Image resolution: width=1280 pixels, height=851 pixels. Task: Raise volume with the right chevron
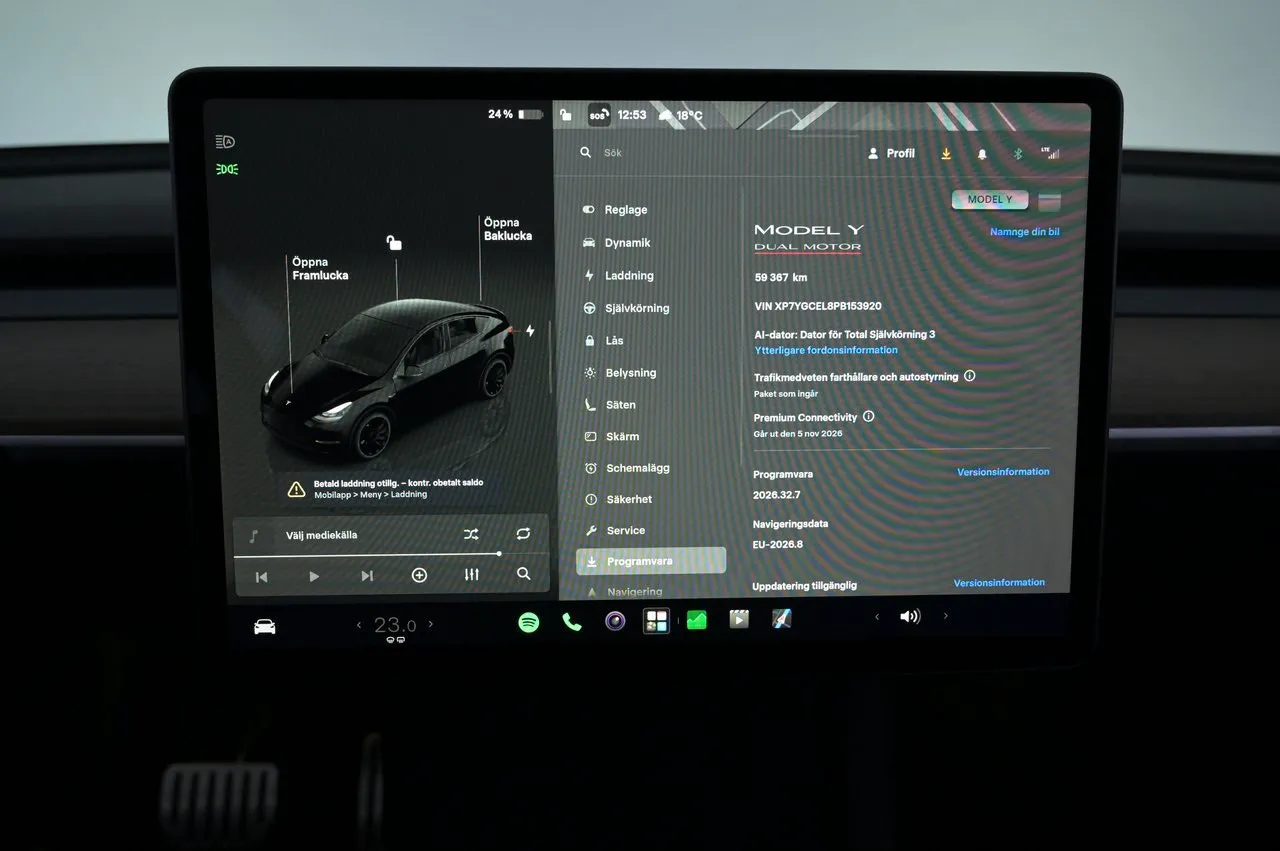click(x=945, y=616)
